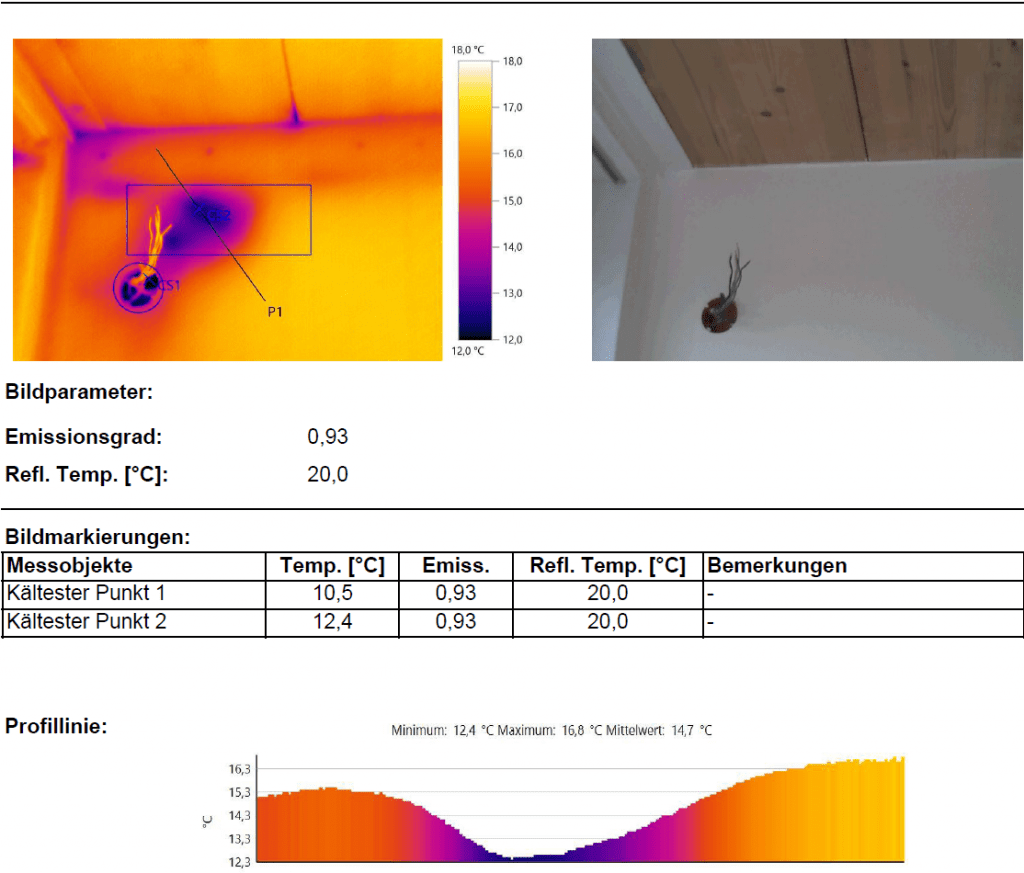Select the Kältester Punkt 1 row
Image resolution: width=1024 pixels, height=873 pixels.
86,594
